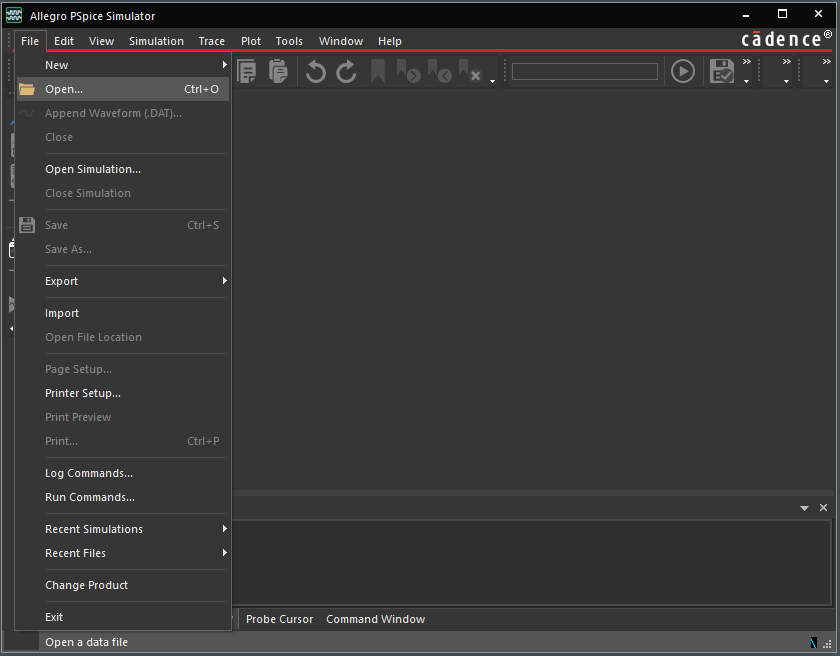Click inside the toolbar search field
Screen dimensions: 840x656
click(584, 71)
